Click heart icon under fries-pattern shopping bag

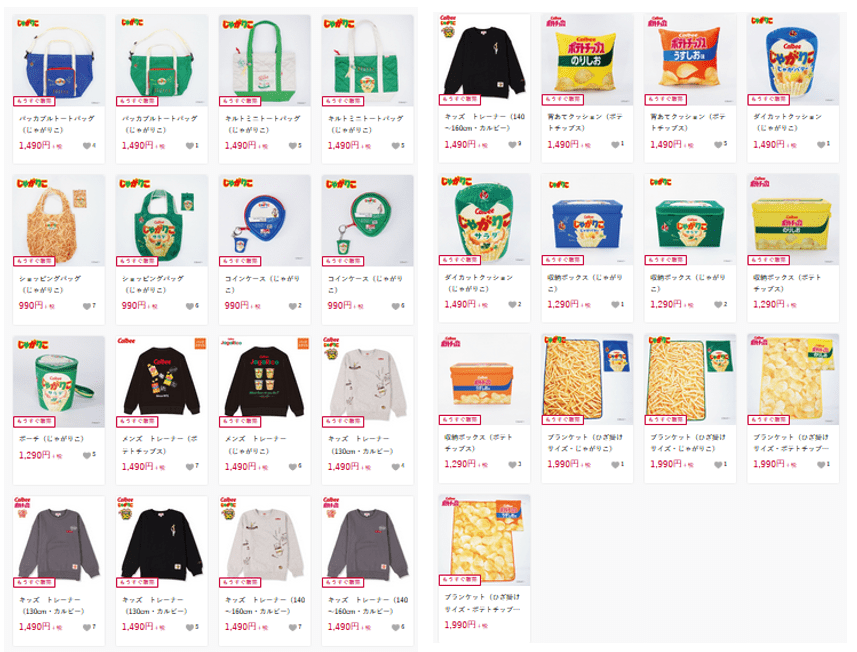pyautogui.click(x=86, y=306)
